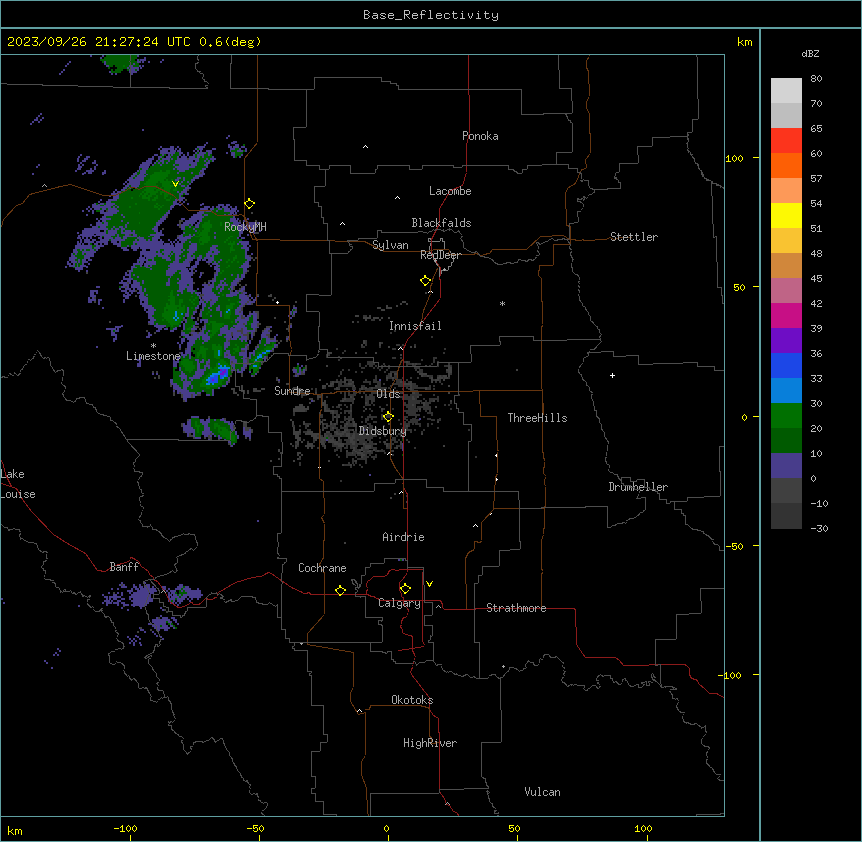Select the magenta 39-42 dBZ legend swatch

tap(786, 315)
